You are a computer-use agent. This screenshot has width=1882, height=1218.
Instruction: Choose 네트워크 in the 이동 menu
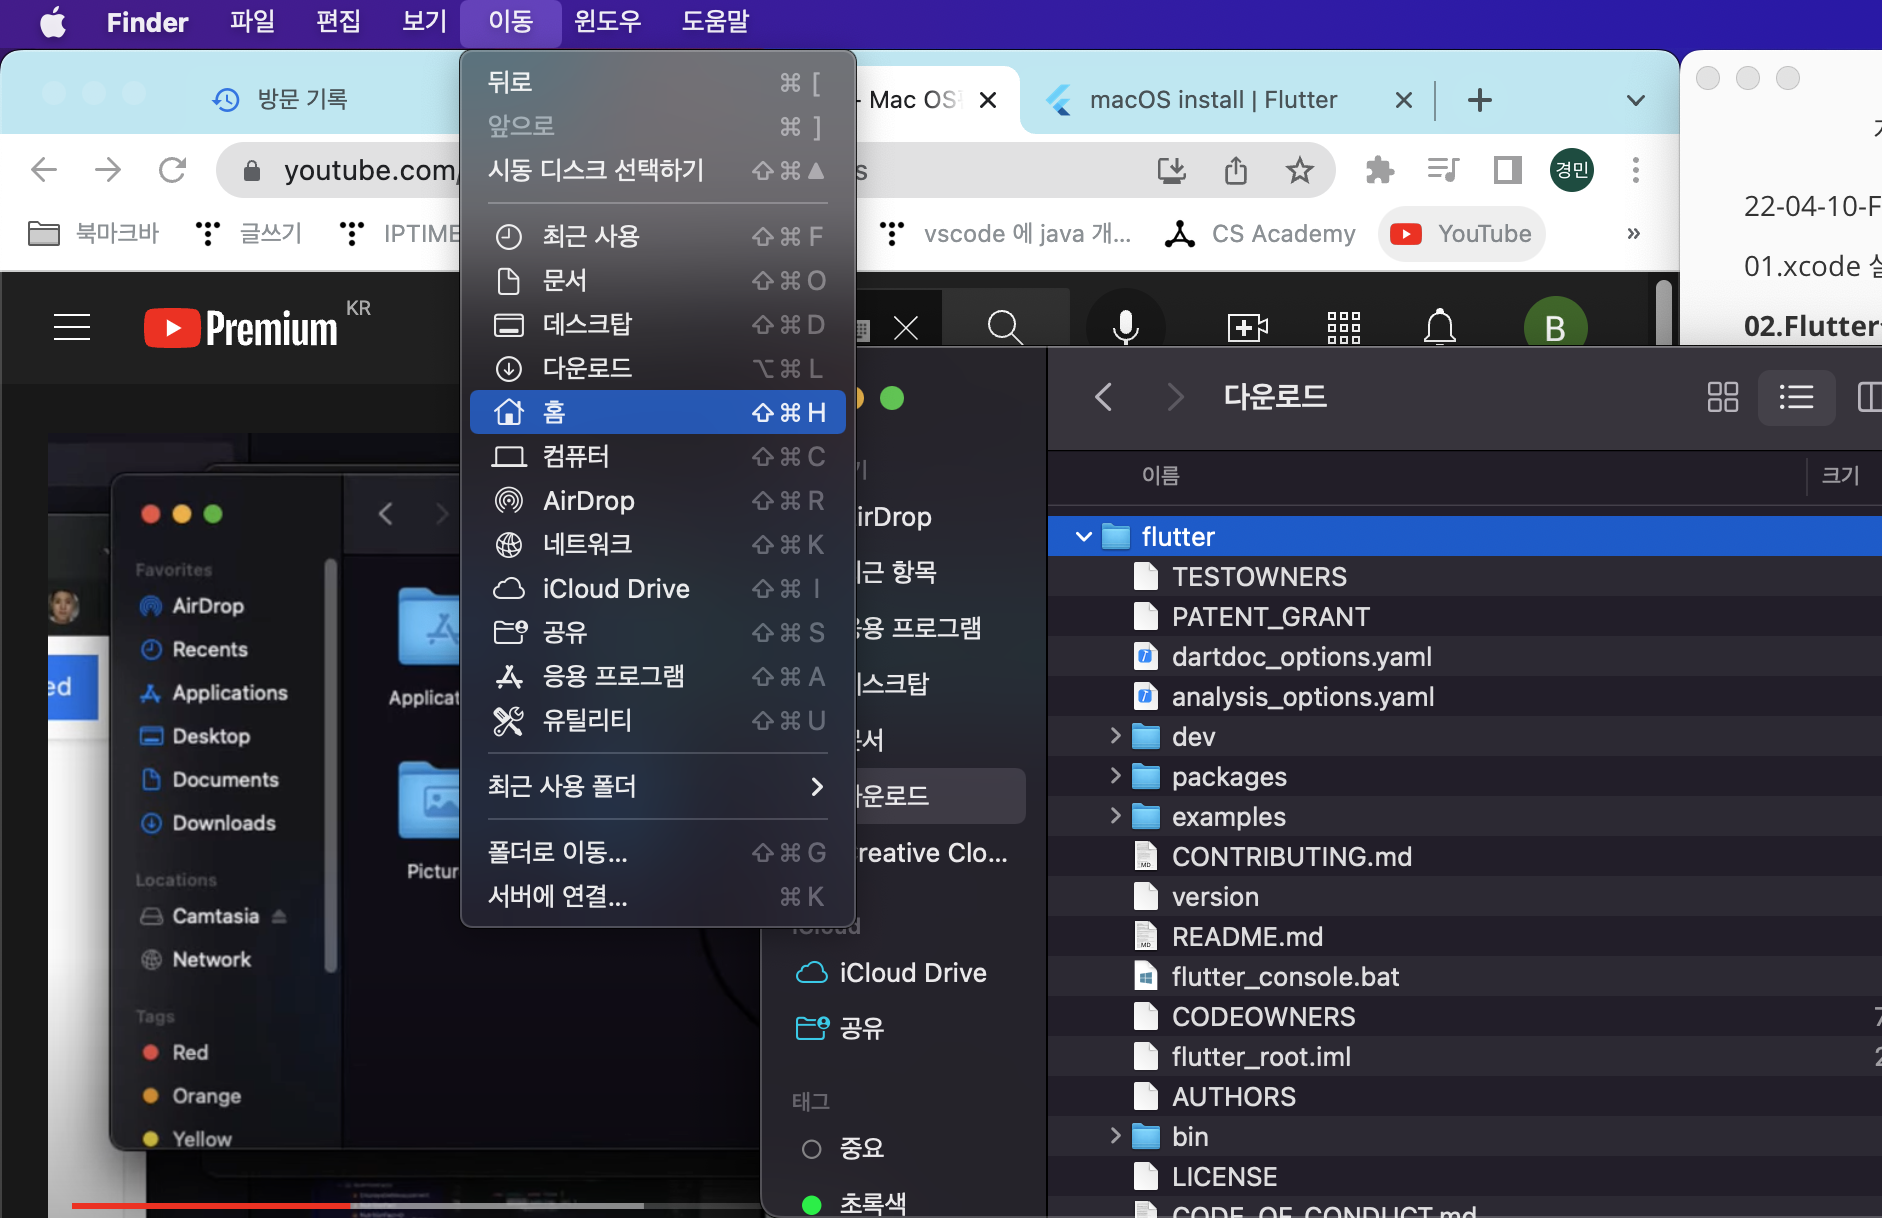658,544
